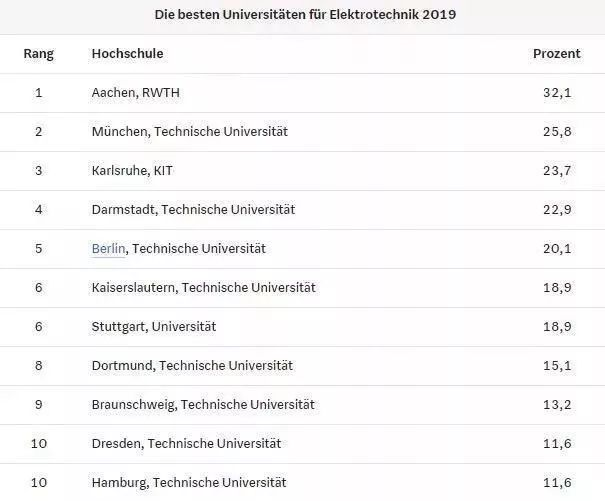The image size is (605, 501).
Task: Click the Stuttgart, Universität entry
Action: 154,327
